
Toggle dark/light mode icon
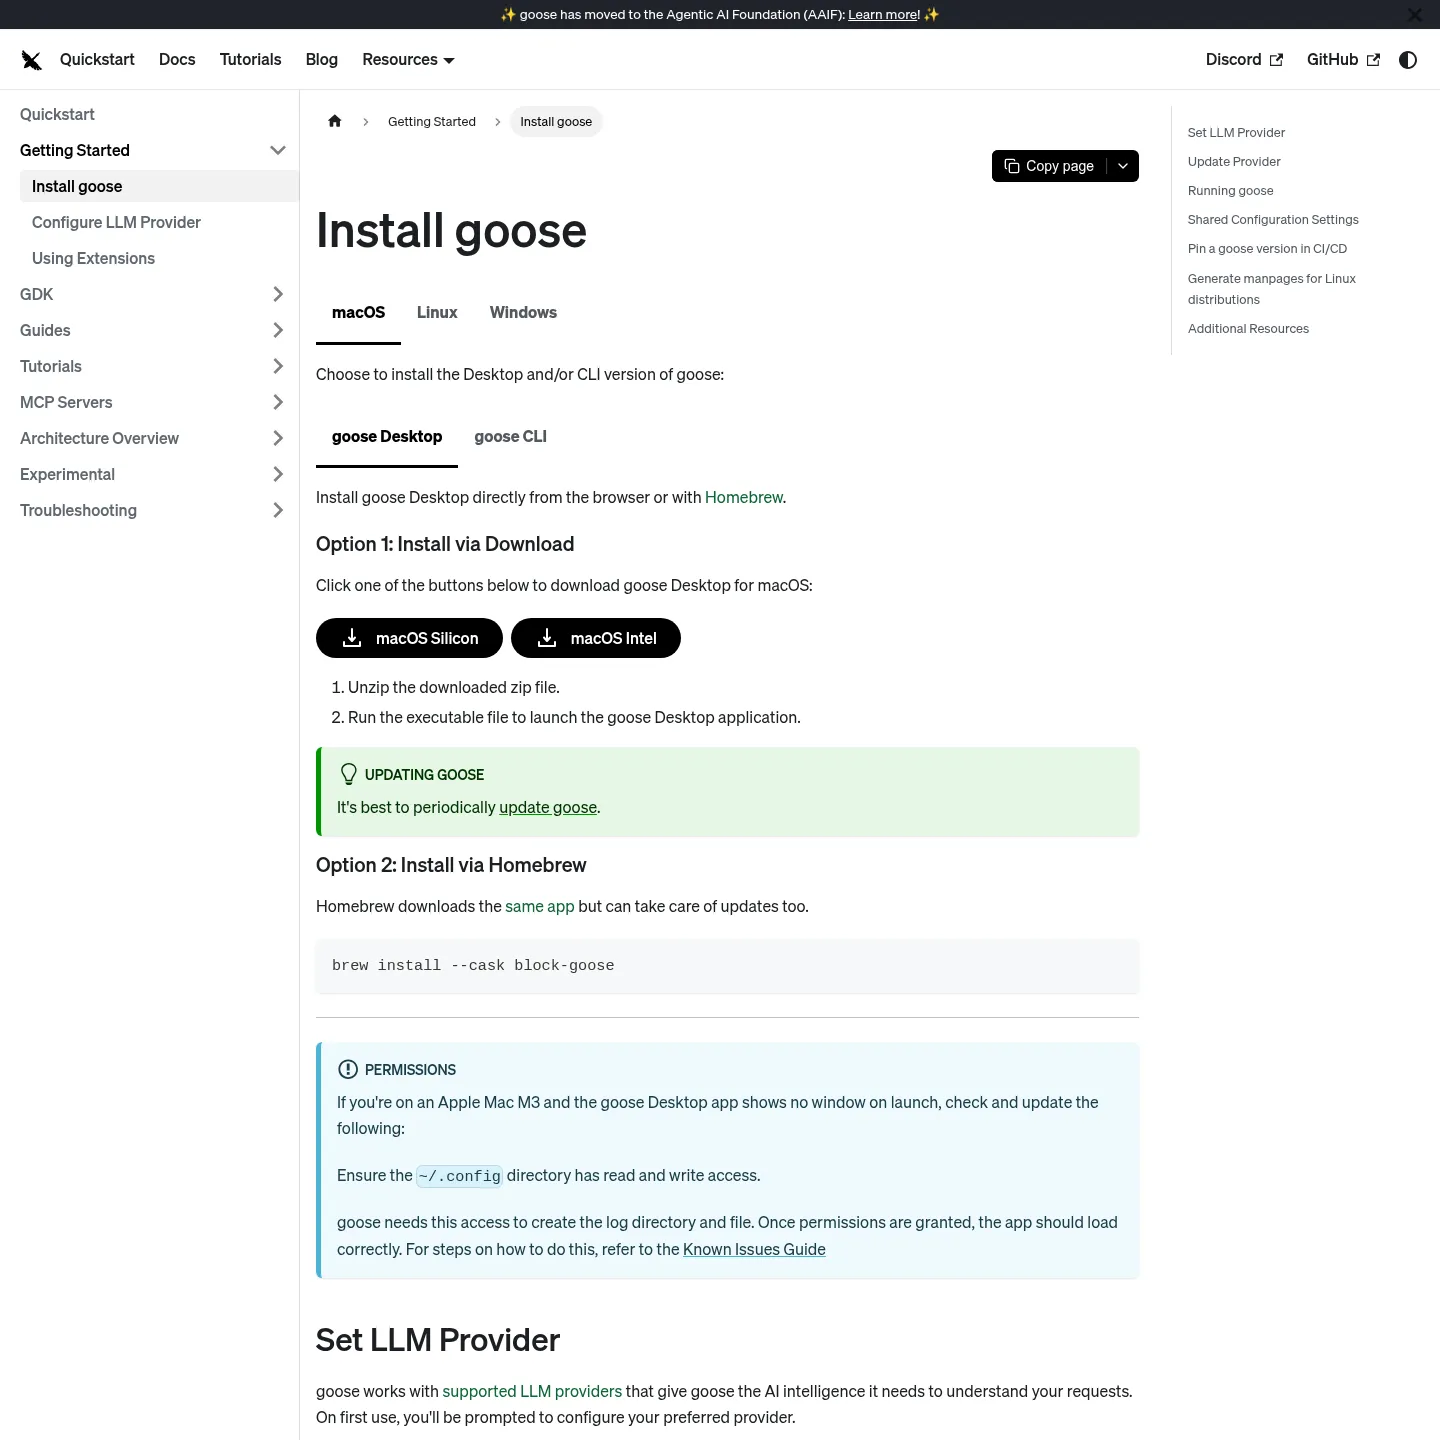point(1408,60)
